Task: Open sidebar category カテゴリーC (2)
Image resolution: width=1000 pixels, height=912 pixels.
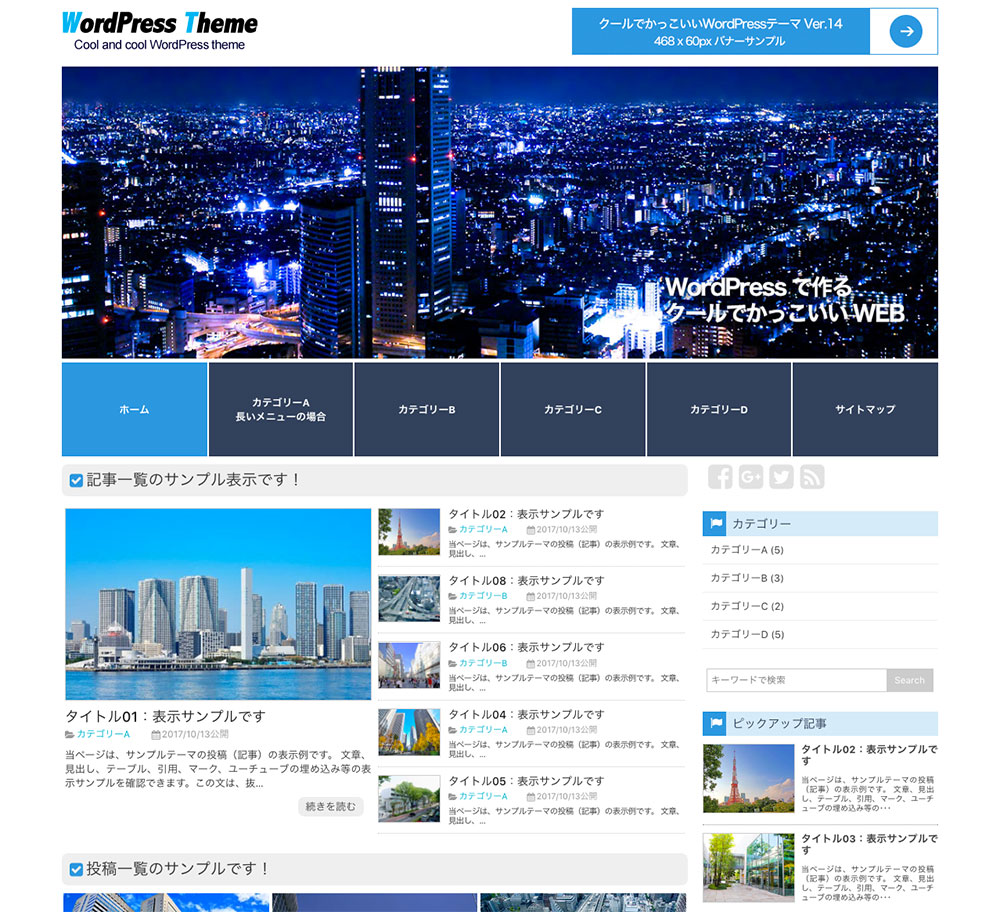Action: click(747, 606)
